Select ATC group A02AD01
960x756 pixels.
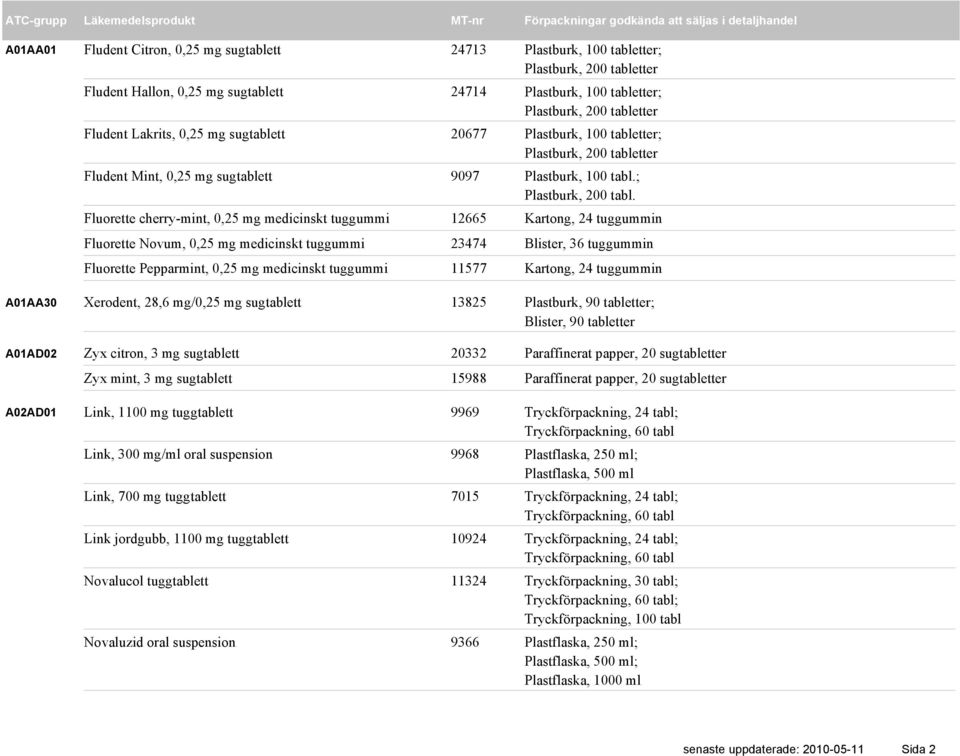point(31,413)
